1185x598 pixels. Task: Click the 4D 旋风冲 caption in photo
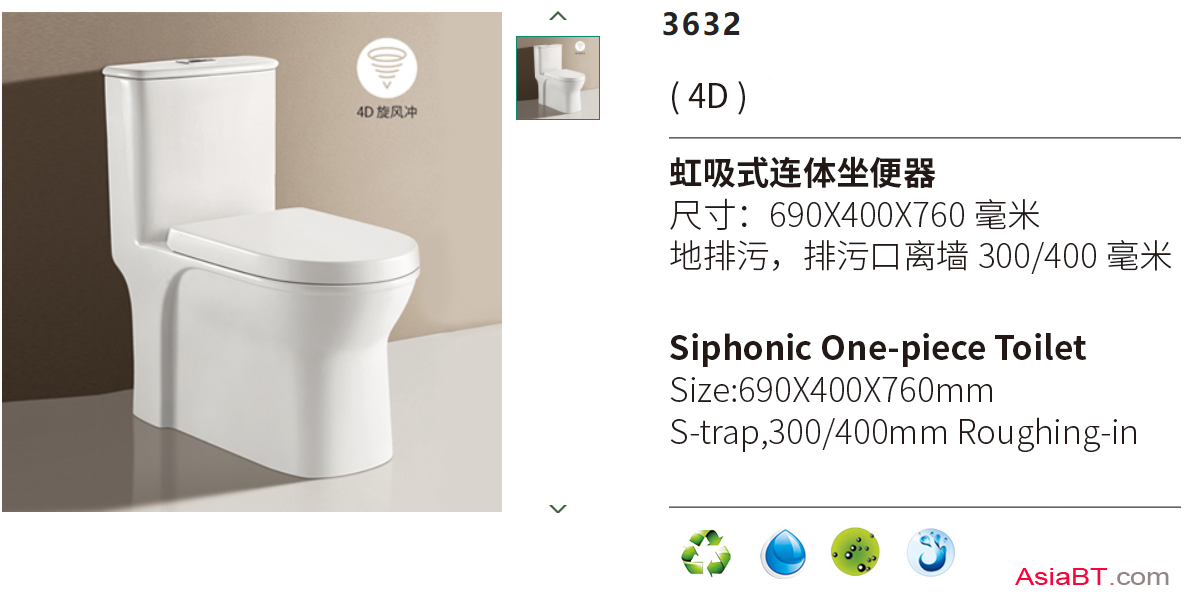click(x=387, y=112)
